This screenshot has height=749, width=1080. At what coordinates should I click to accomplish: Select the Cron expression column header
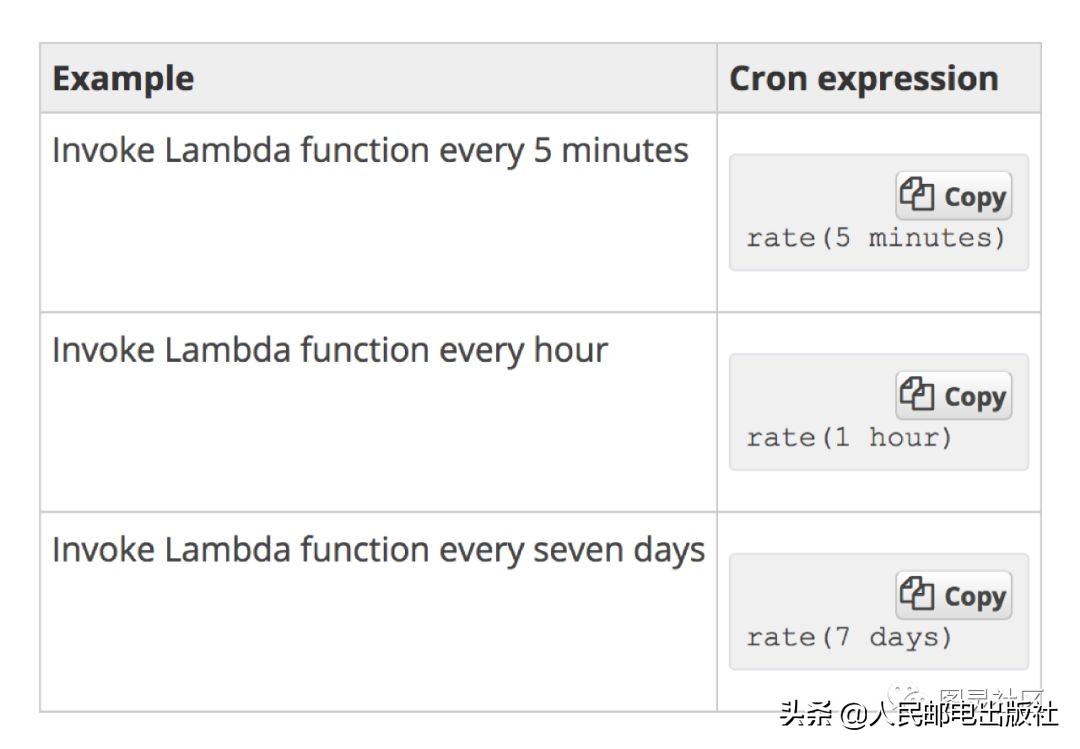click(863, 78)
